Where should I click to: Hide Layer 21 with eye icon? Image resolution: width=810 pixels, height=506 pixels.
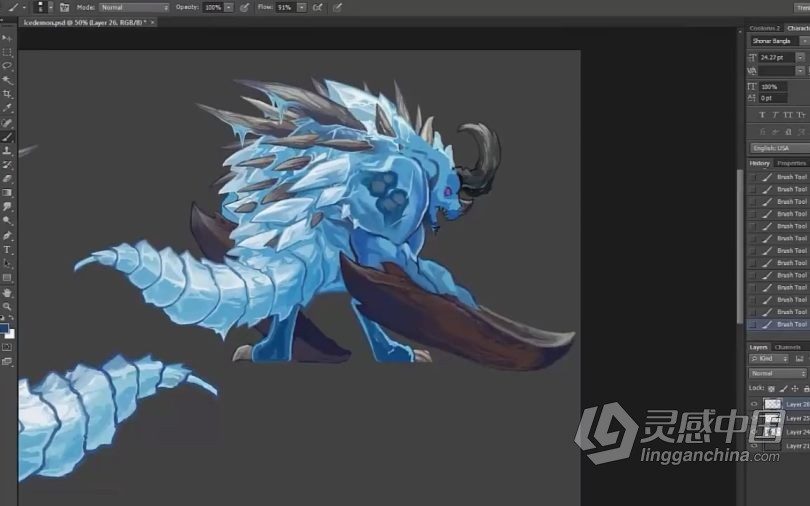[x=754, y=446]
